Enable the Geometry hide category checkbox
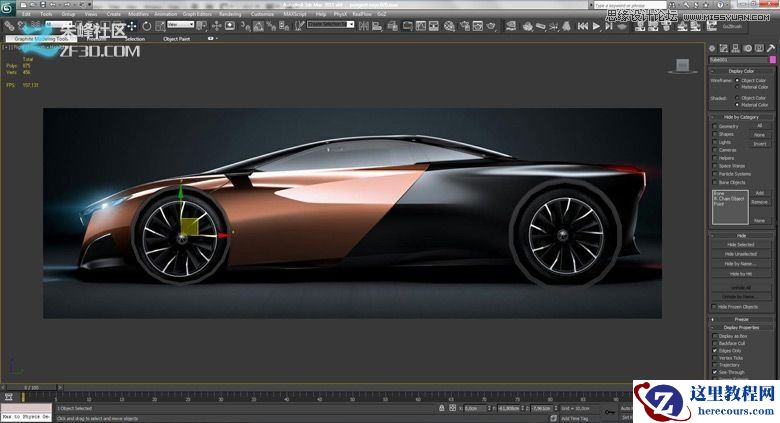780x423 pixels. tap(715, 126)
